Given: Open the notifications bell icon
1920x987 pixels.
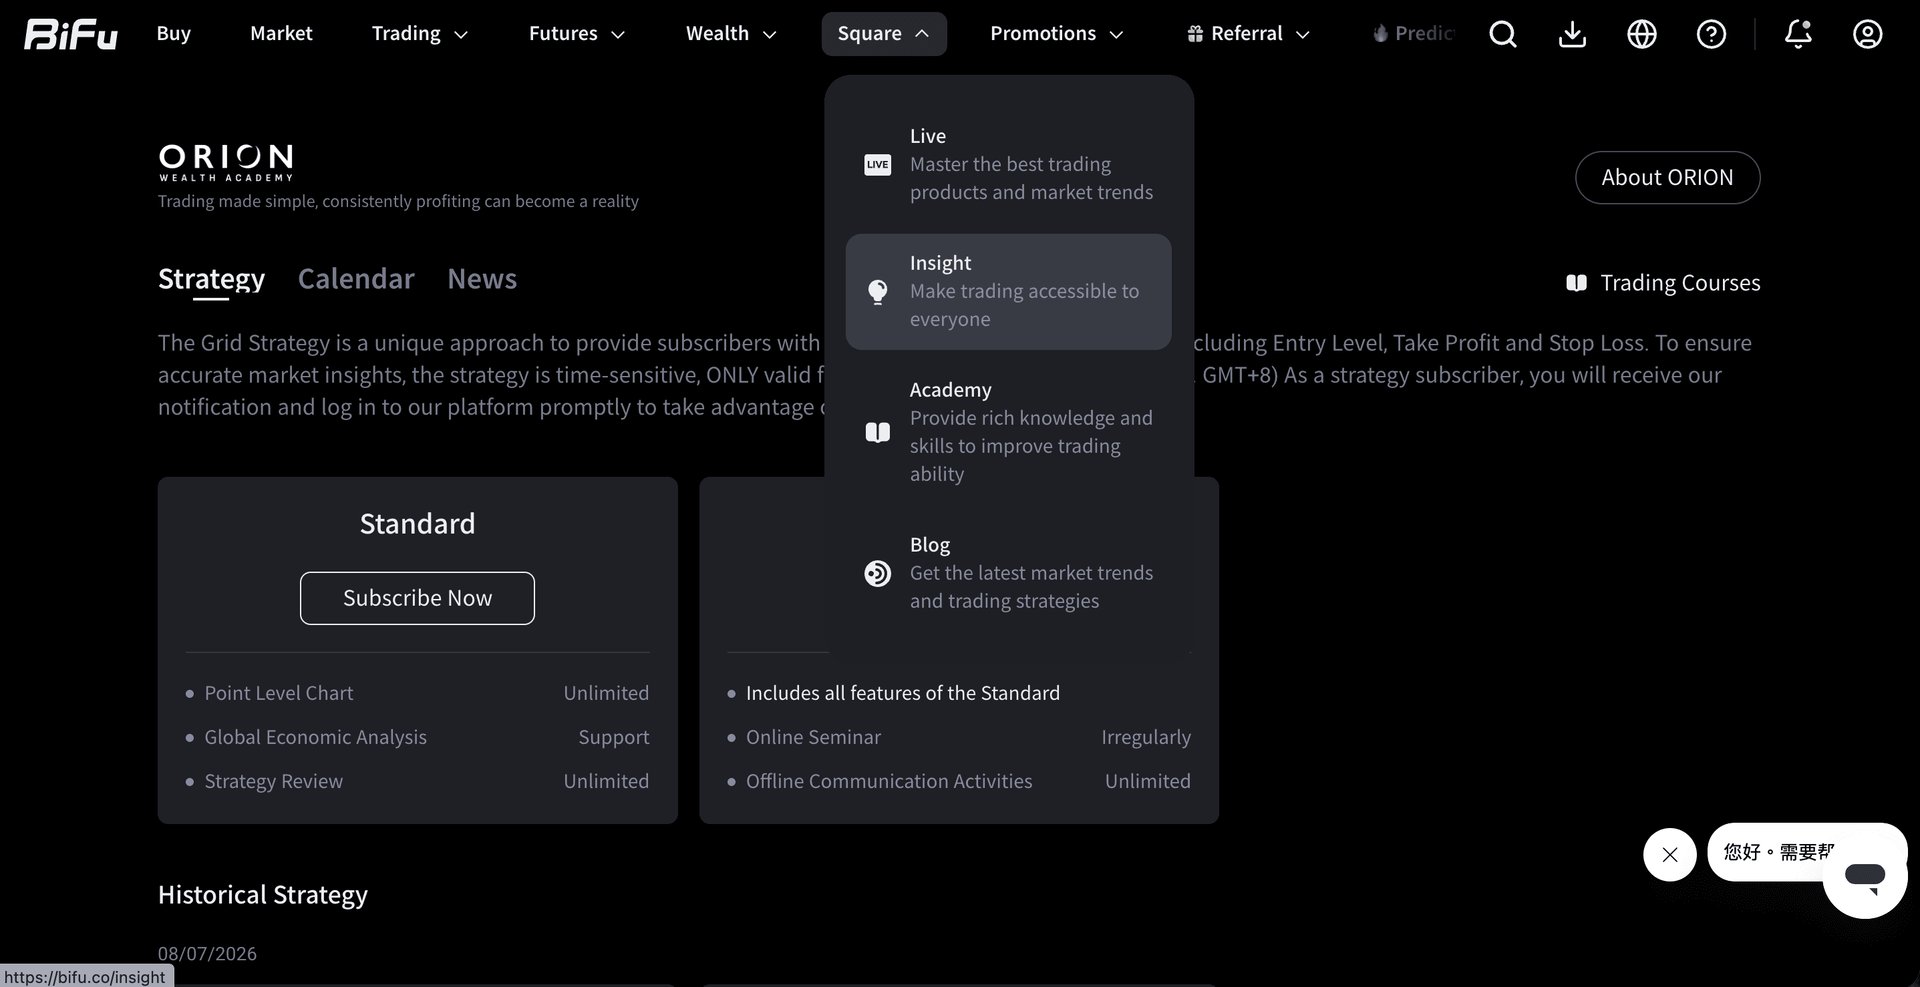Looking at the screenshot, I should click(x=1798, y=34).
